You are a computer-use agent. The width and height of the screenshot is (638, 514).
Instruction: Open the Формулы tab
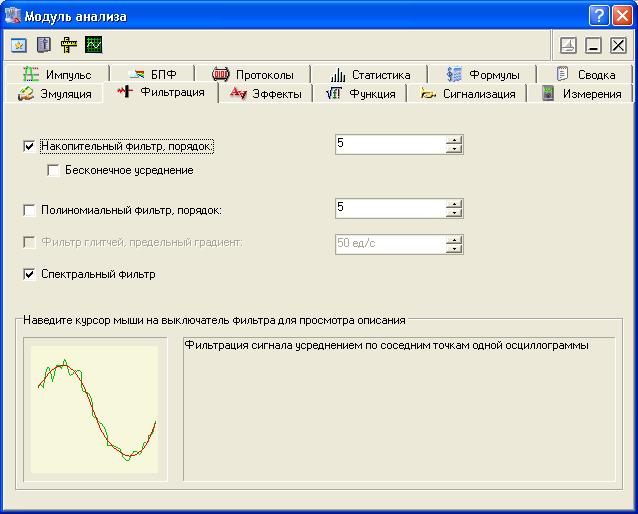click(x=483, y=74)
